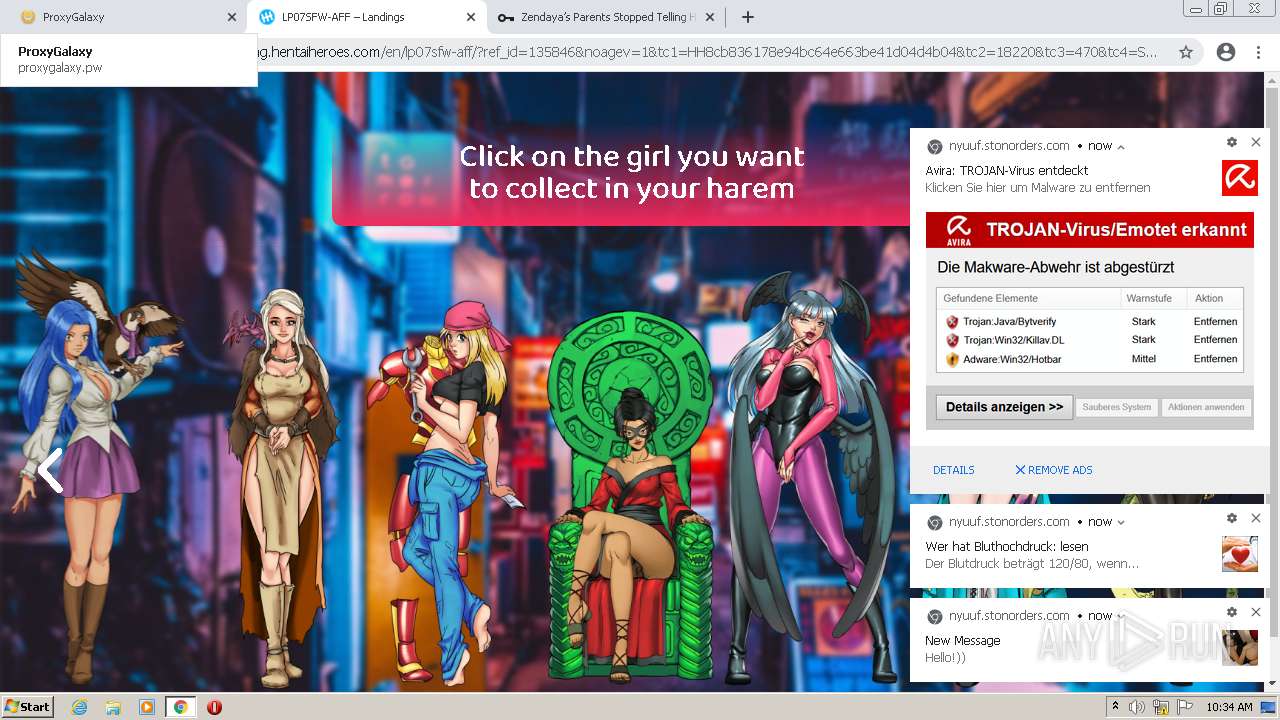Click the Avira red logo icon
This screenshot has height=720, width=1280.
1240,178
